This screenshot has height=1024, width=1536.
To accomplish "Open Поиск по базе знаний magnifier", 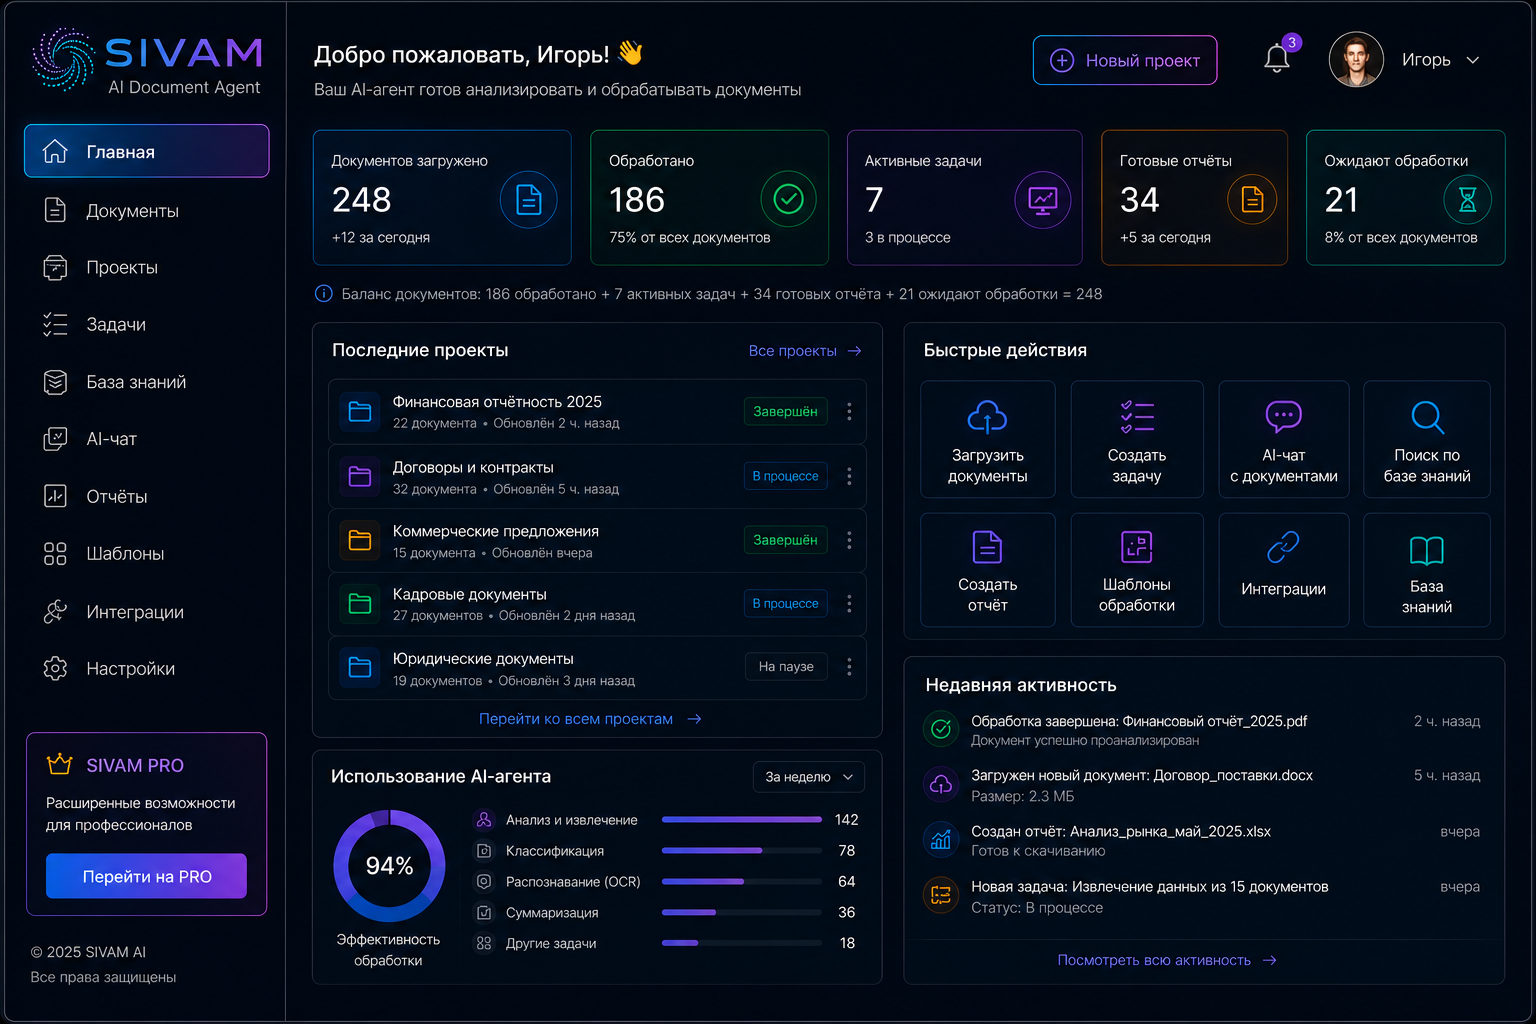I will tap(1427, 417).
